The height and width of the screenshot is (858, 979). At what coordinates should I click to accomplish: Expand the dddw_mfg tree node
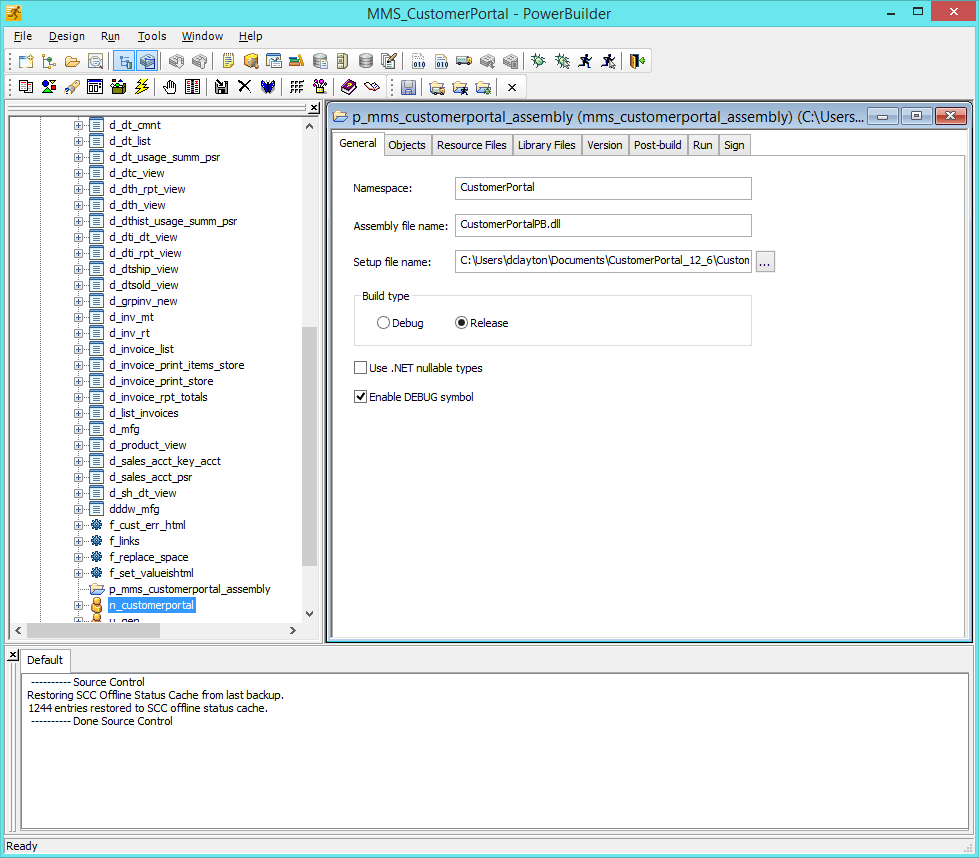coord(78,510)
